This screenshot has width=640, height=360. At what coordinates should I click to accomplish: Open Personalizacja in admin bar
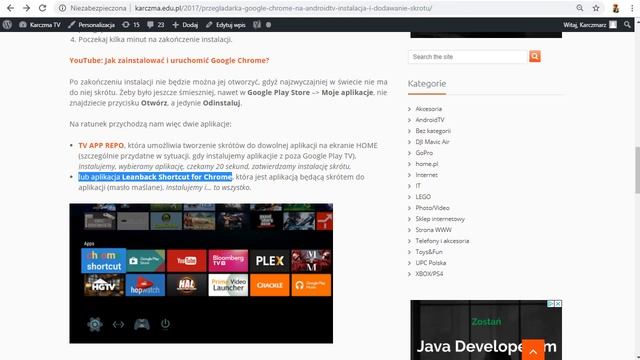click(91, 25)
